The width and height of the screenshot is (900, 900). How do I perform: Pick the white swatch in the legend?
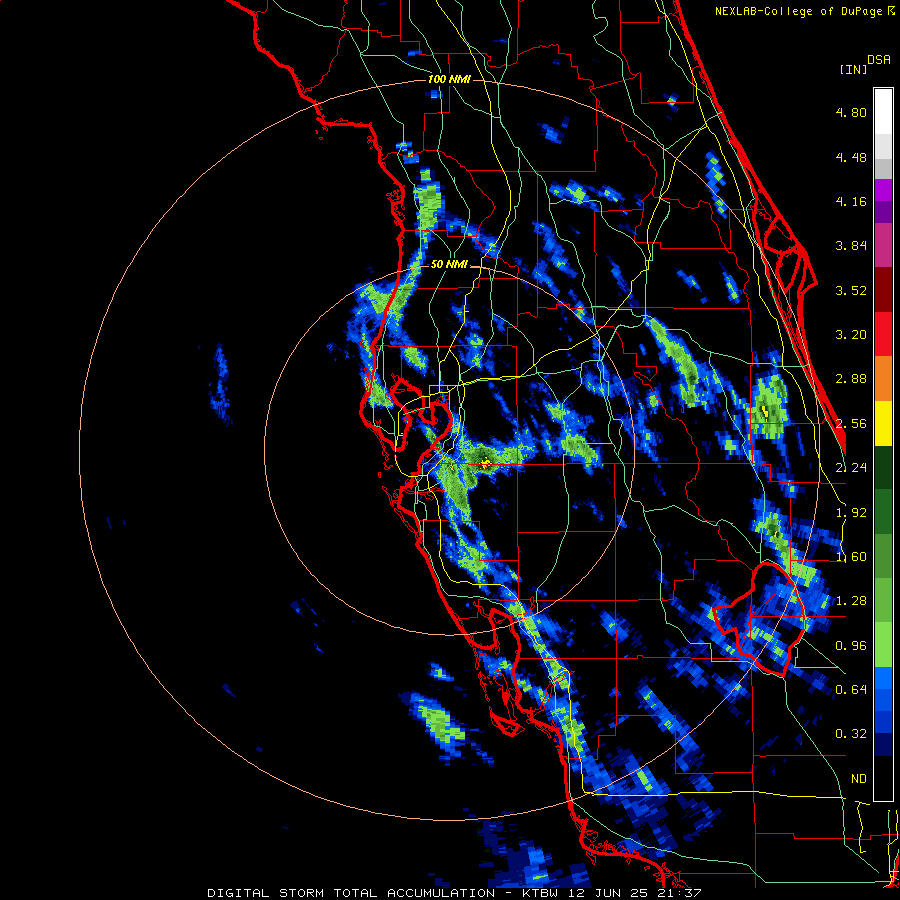[883, 112]
